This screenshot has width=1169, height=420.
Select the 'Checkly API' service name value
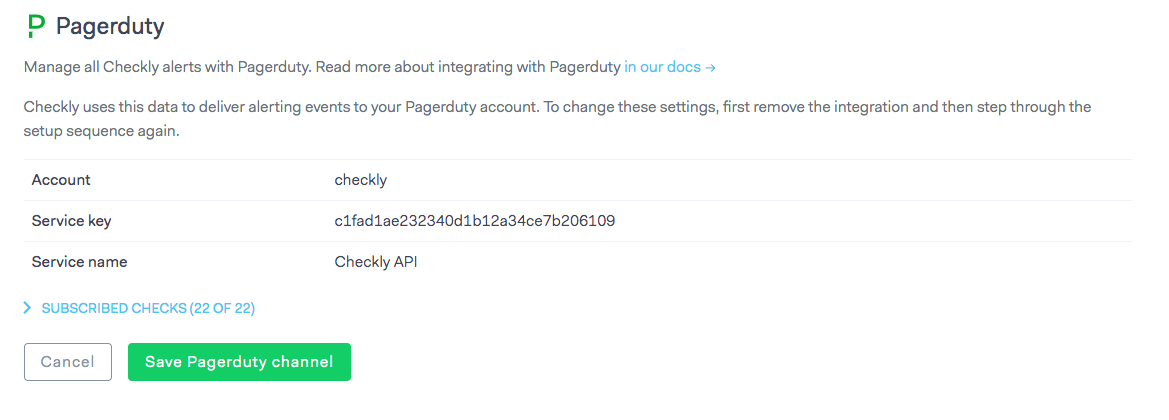pyautogui.click(x=377, y=262)
